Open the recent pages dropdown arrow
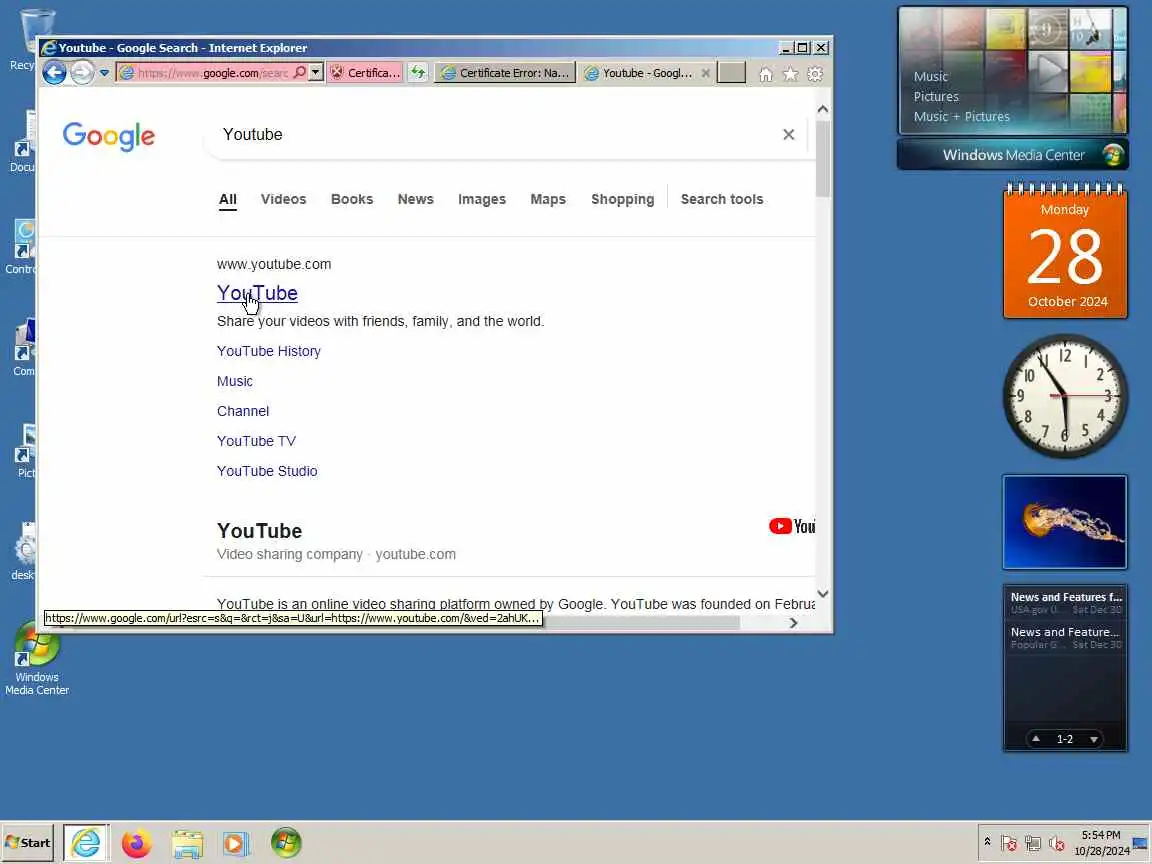Screen dimensions: 1152x864 tap(104, 73)
